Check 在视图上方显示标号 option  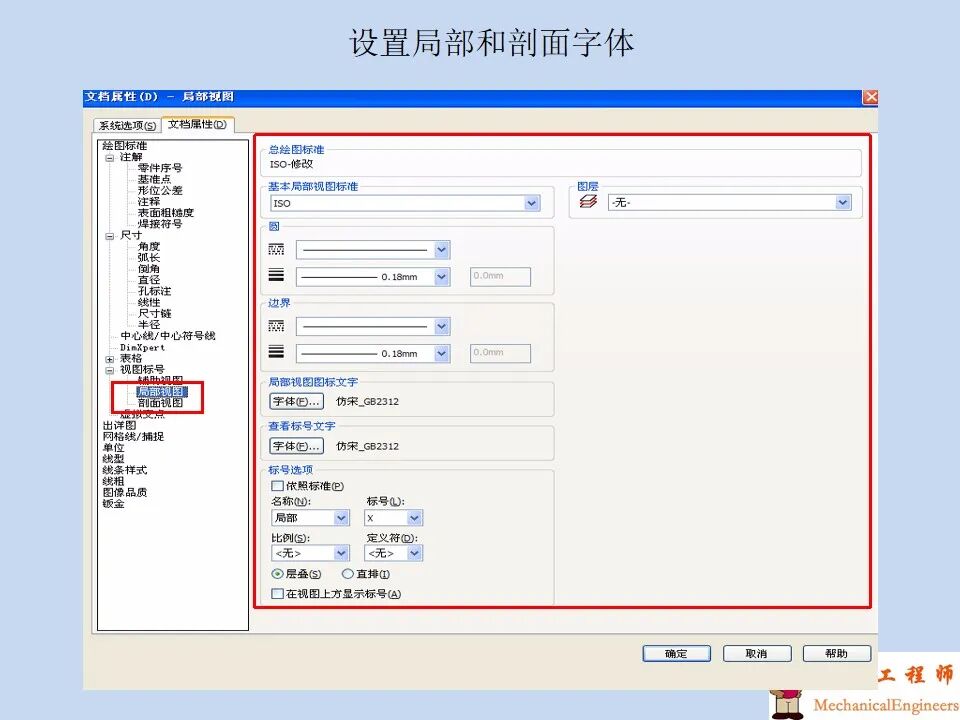tap(275, 593)
